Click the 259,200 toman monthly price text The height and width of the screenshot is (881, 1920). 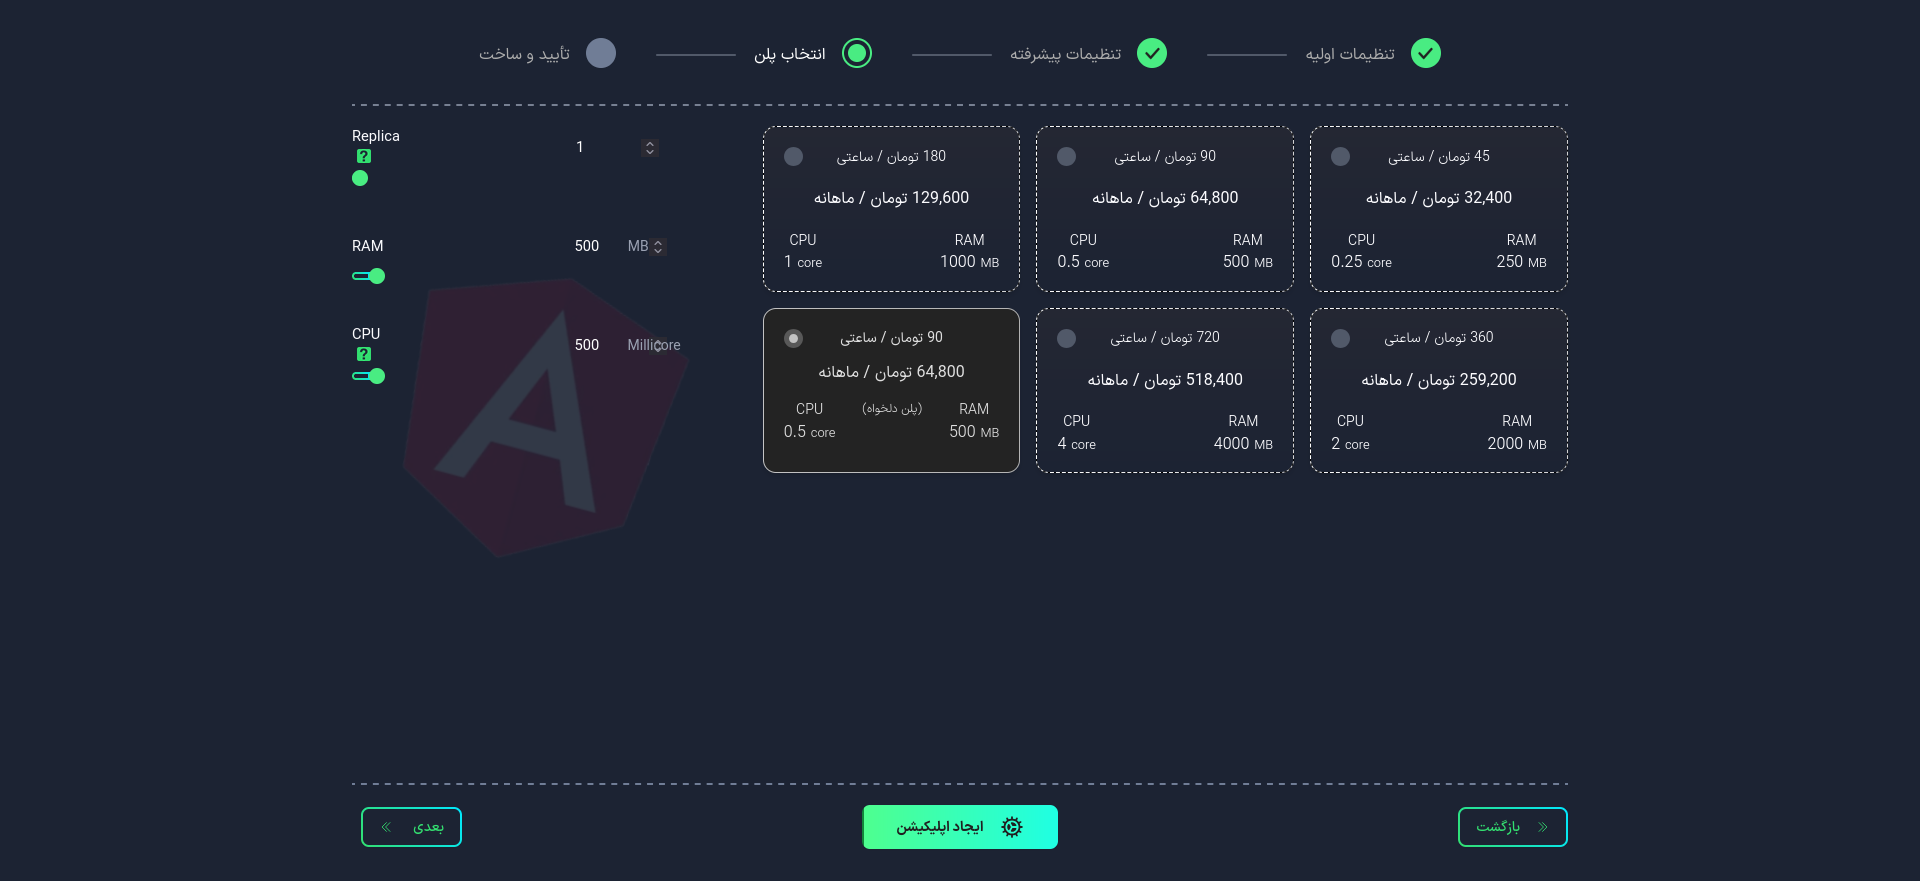pyautogui.click(x=1439, y=380)
